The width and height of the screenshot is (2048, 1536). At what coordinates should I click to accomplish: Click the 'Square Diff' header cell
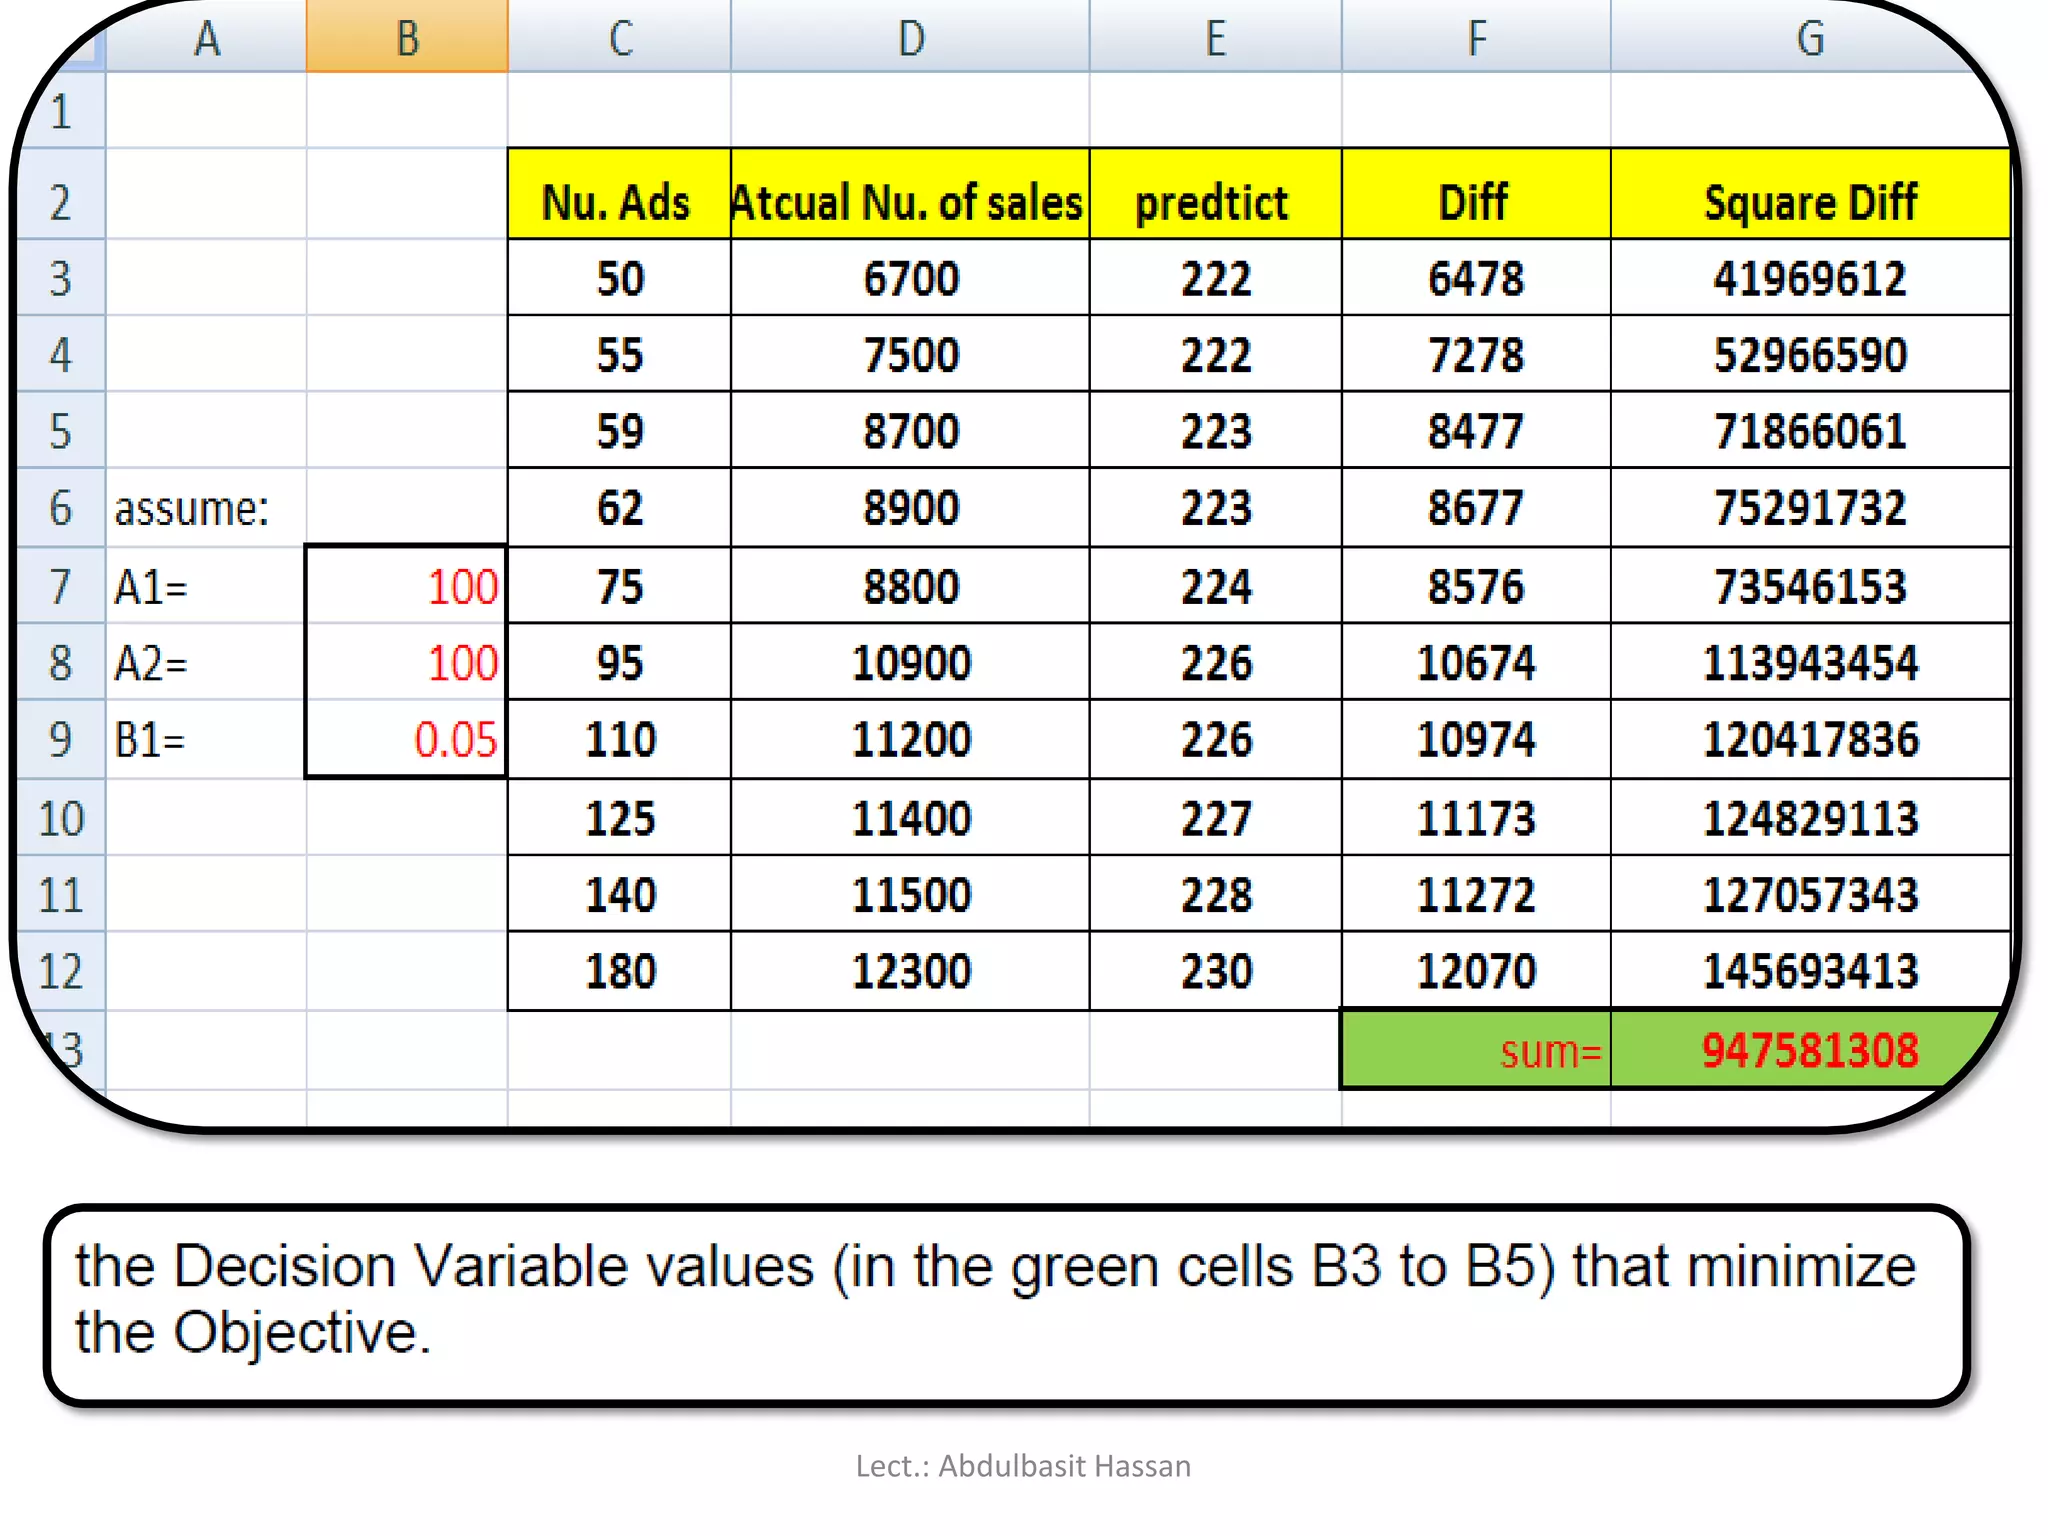pyautogui.click(x=1810, y=201)
